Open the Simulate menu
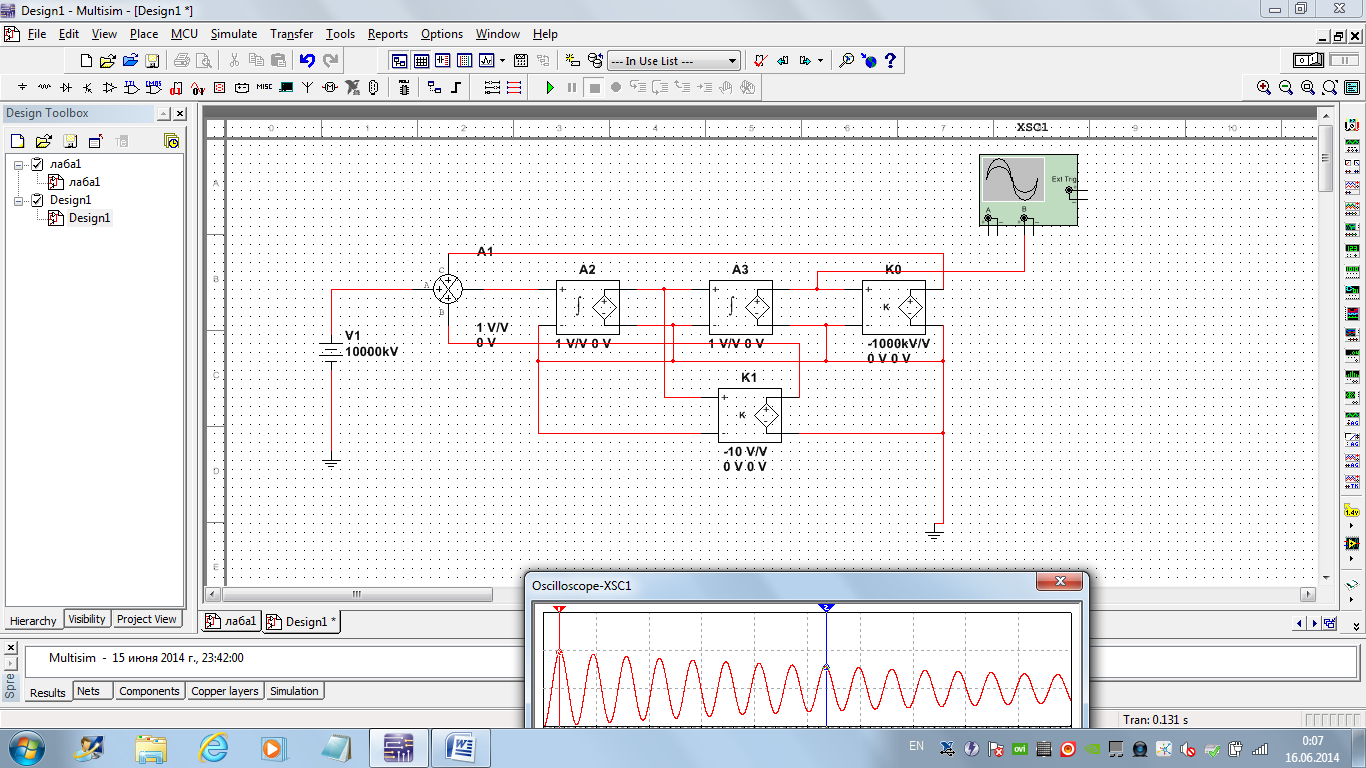The image size is (1366, 768). pos(233,34)
